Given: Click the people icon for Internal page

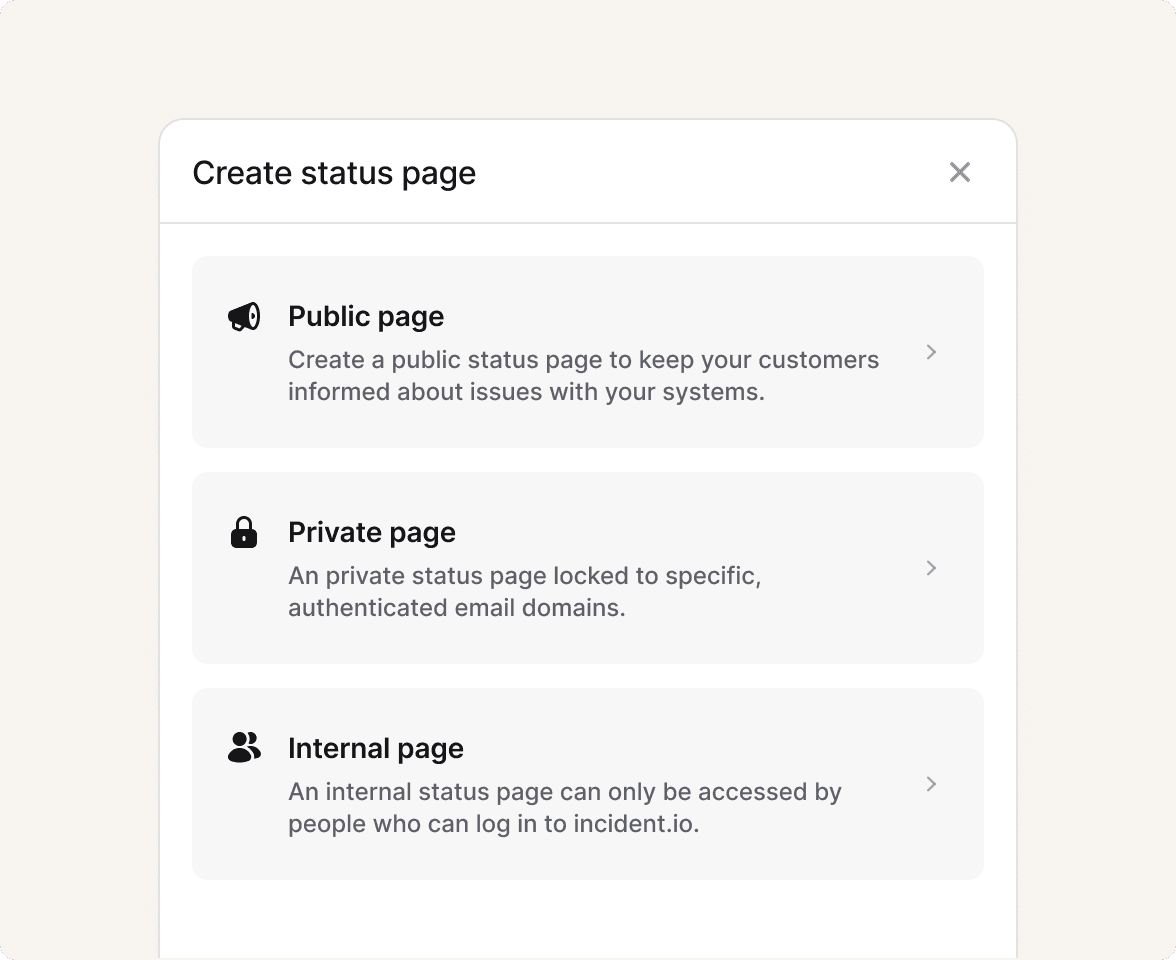Looking at the screenshot, I should tap(244, 746).
